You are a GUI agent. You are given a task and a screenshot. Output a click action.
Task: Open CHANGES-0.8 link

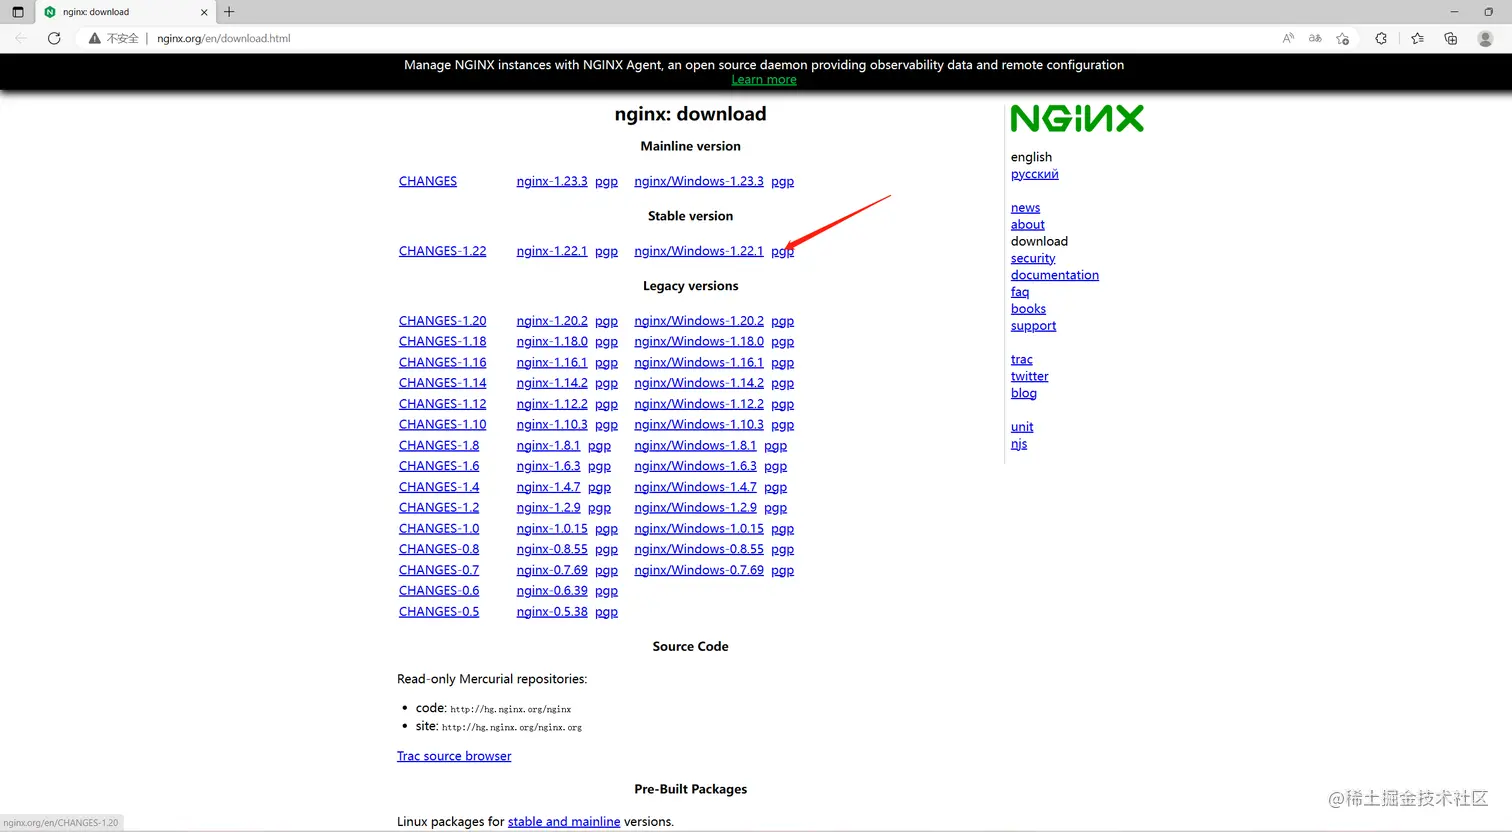click(439, 549)
